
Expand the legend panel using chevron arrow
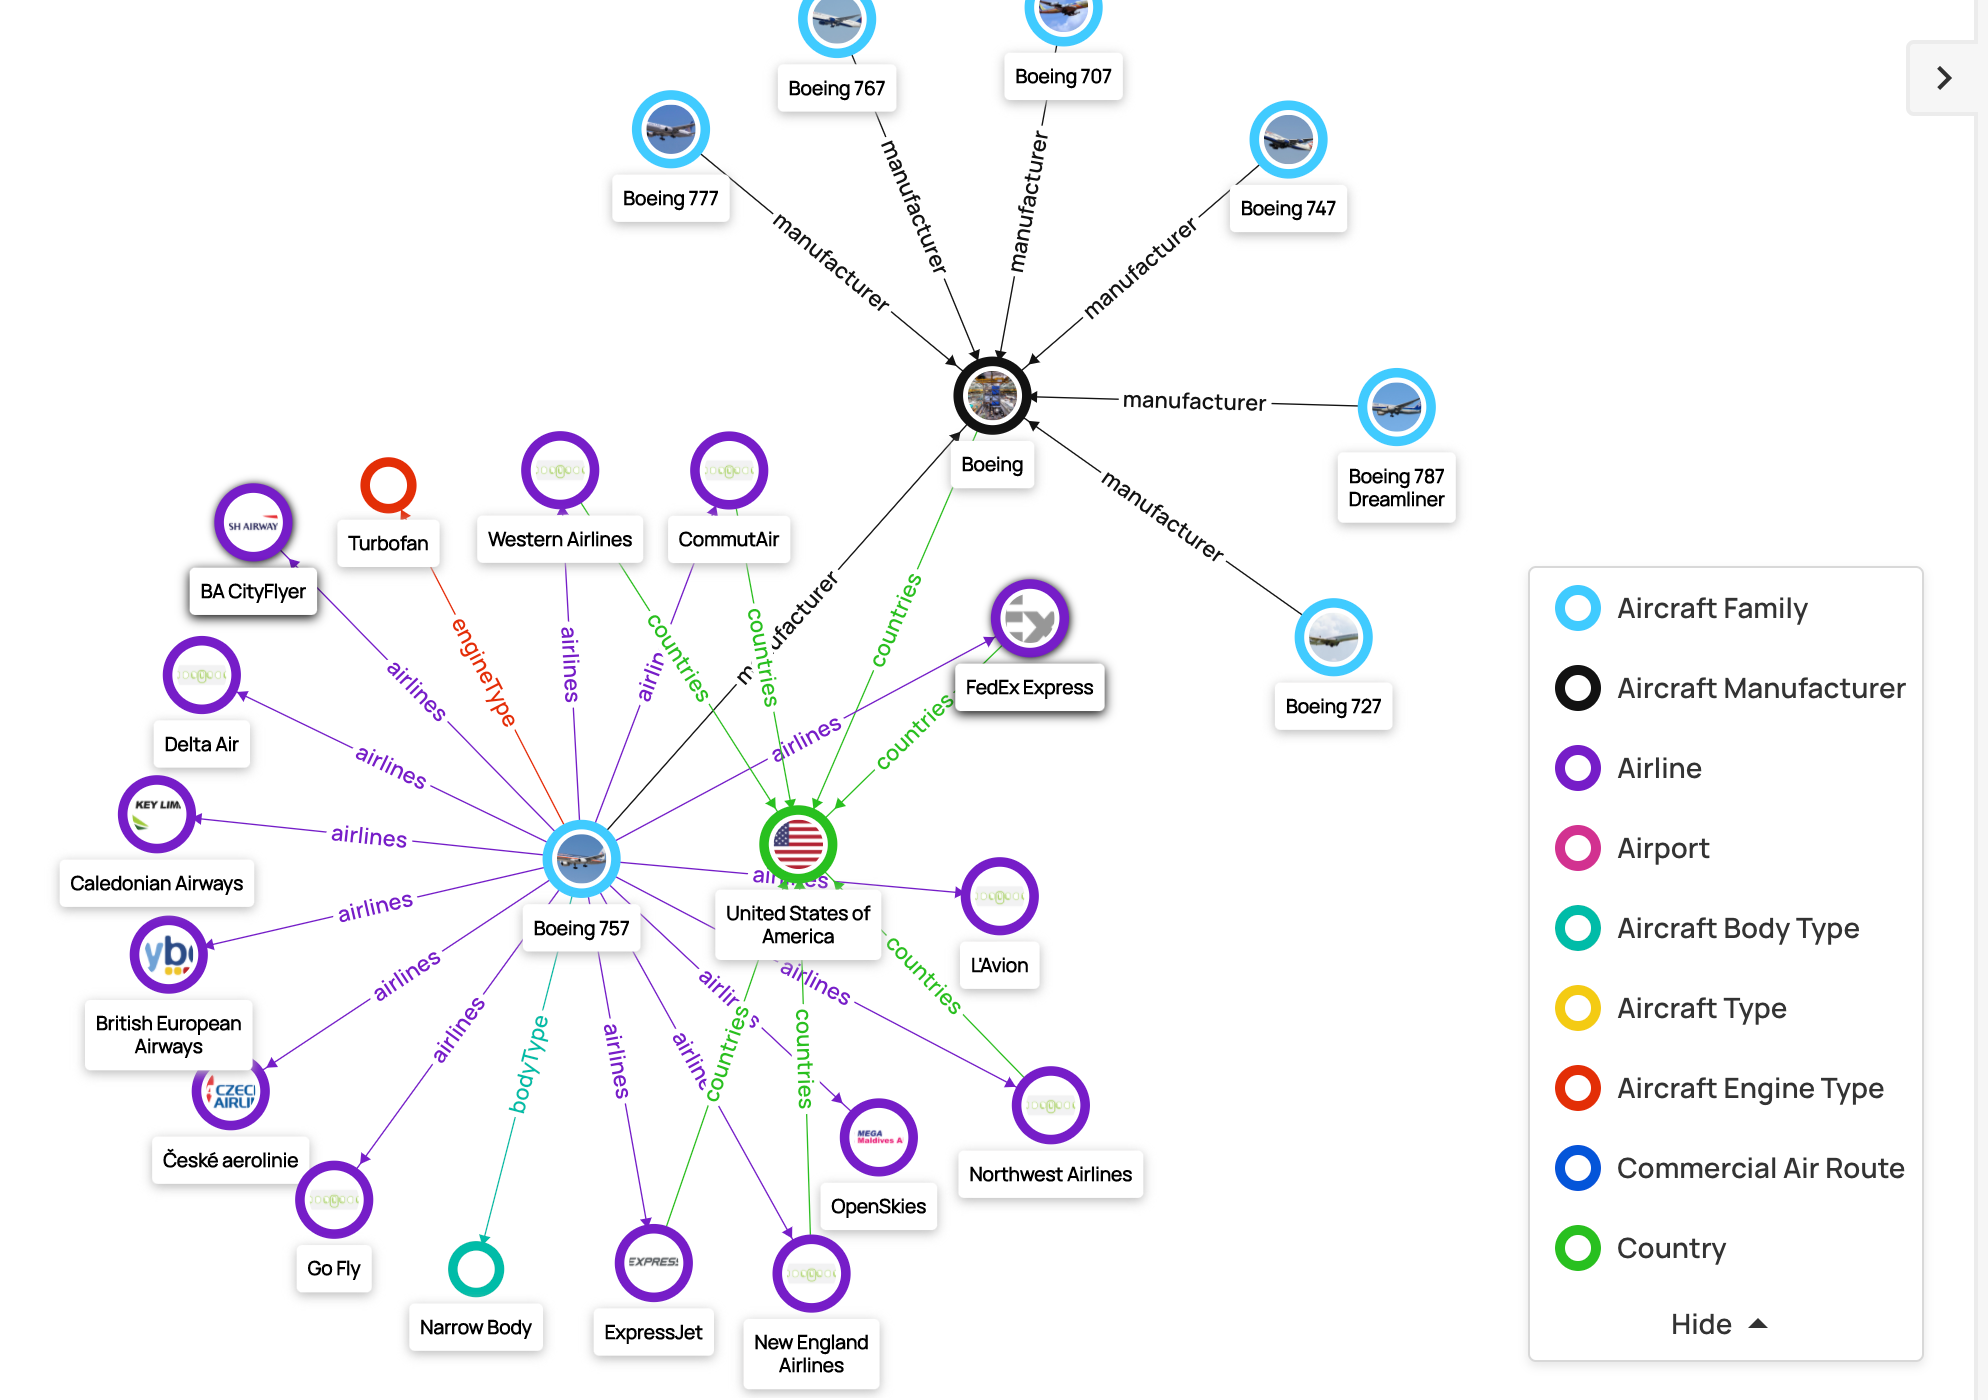[1946, 77]
